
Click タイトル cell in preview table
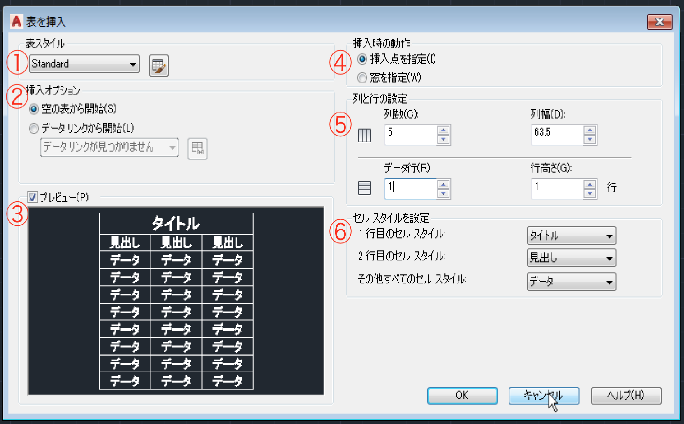point(176,224)
